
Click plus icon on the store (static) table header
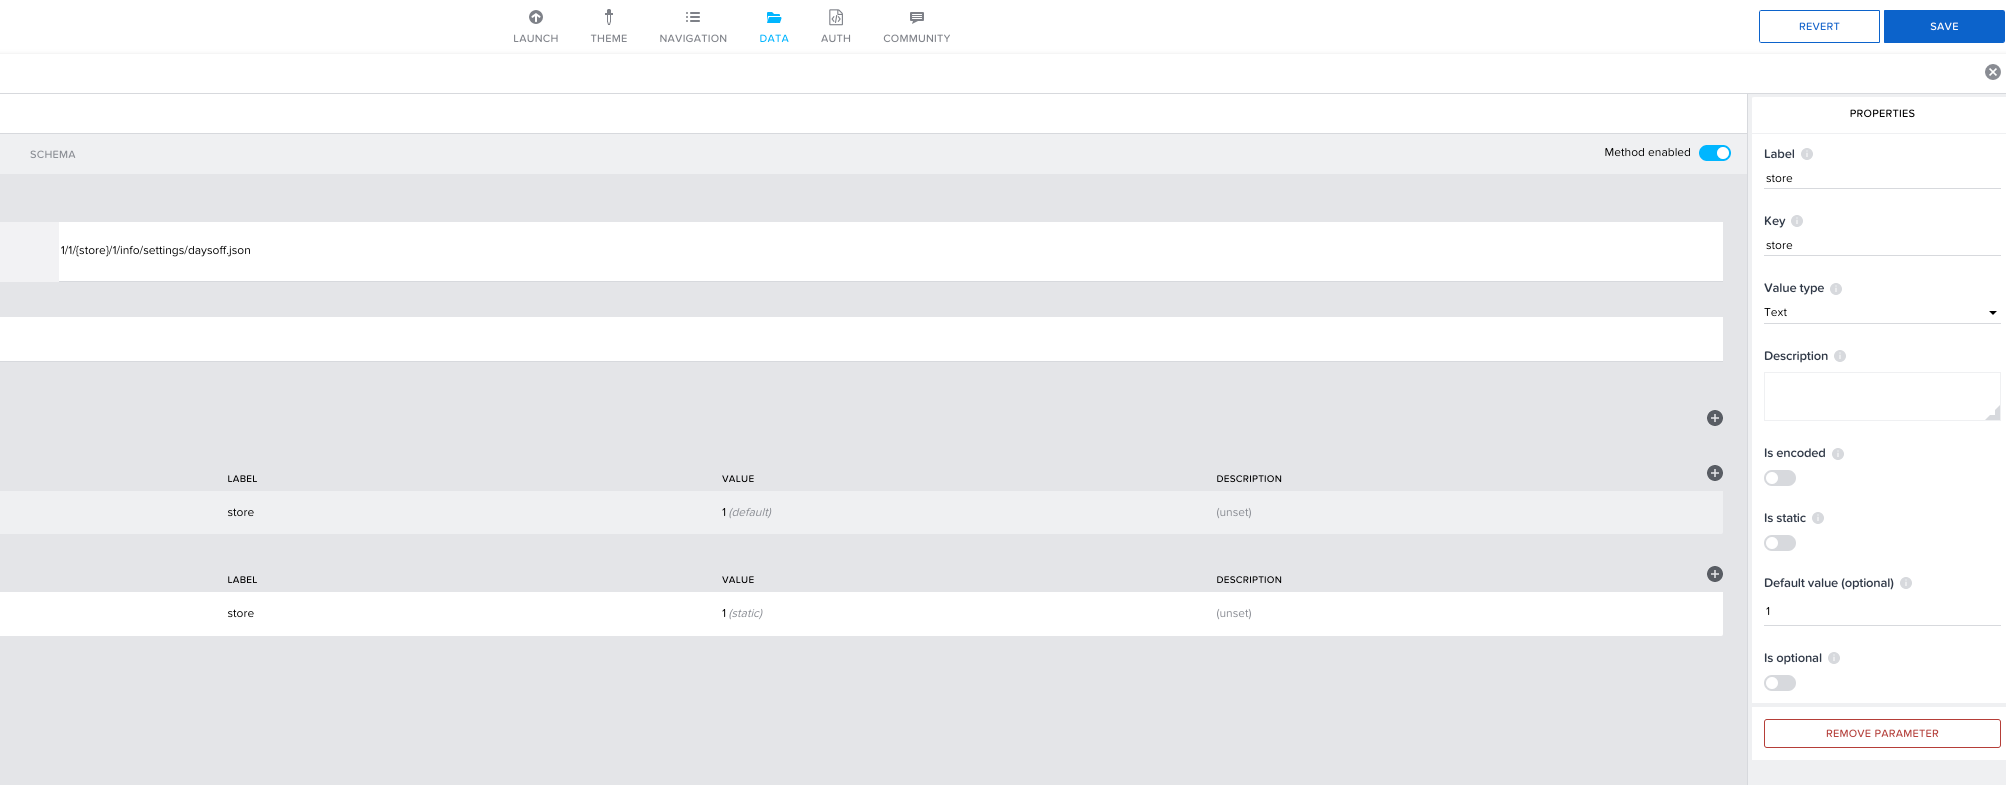[1715, 574]
